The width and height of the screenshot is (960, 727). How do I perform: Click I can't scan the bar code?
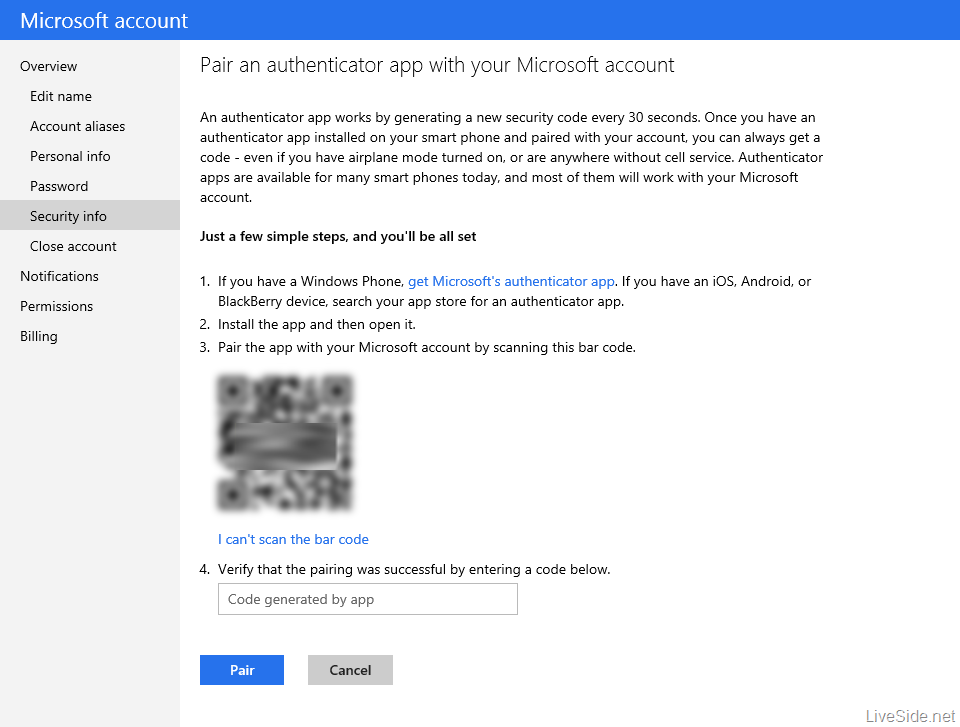293,539
